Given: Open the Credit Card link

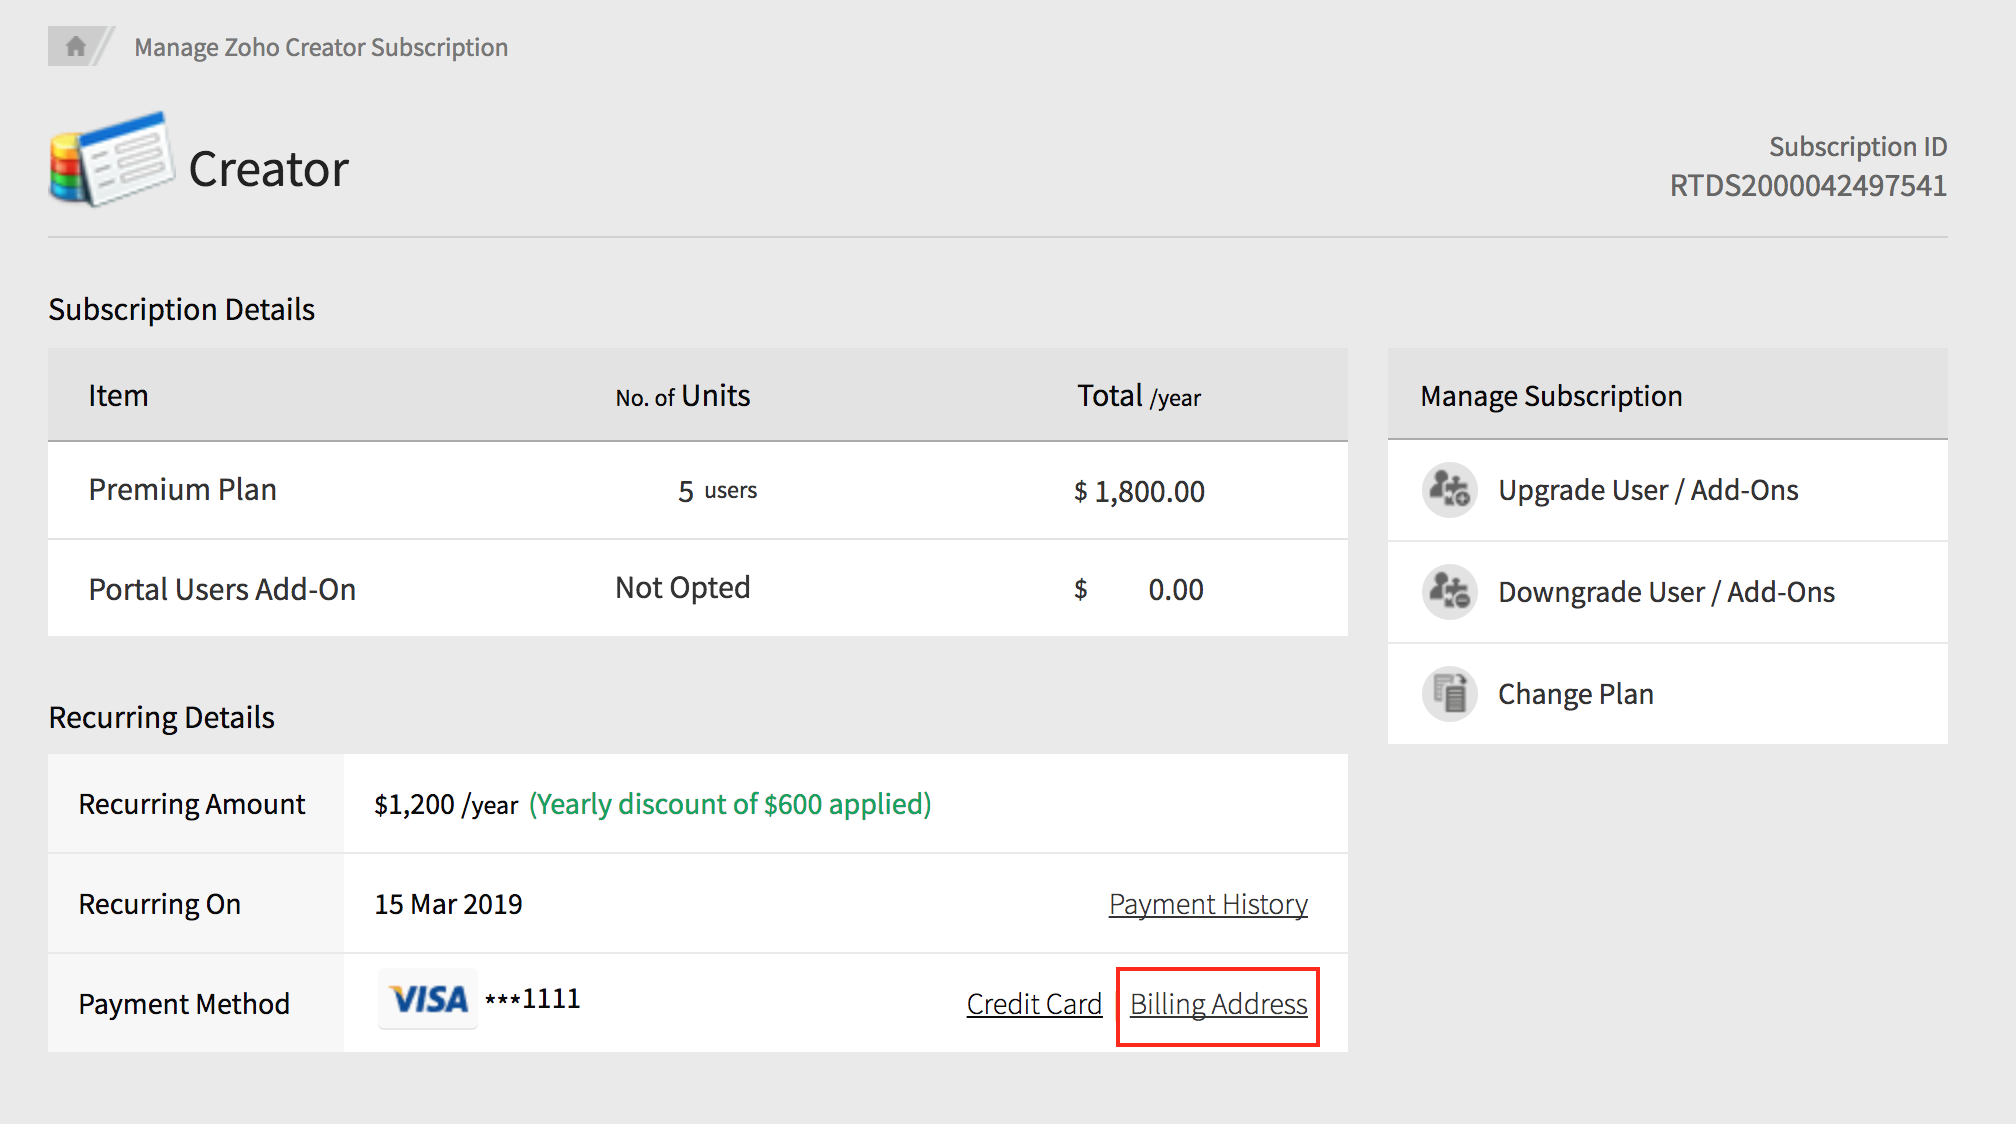Looking at the screenshot, I should coord(1034,1004).
